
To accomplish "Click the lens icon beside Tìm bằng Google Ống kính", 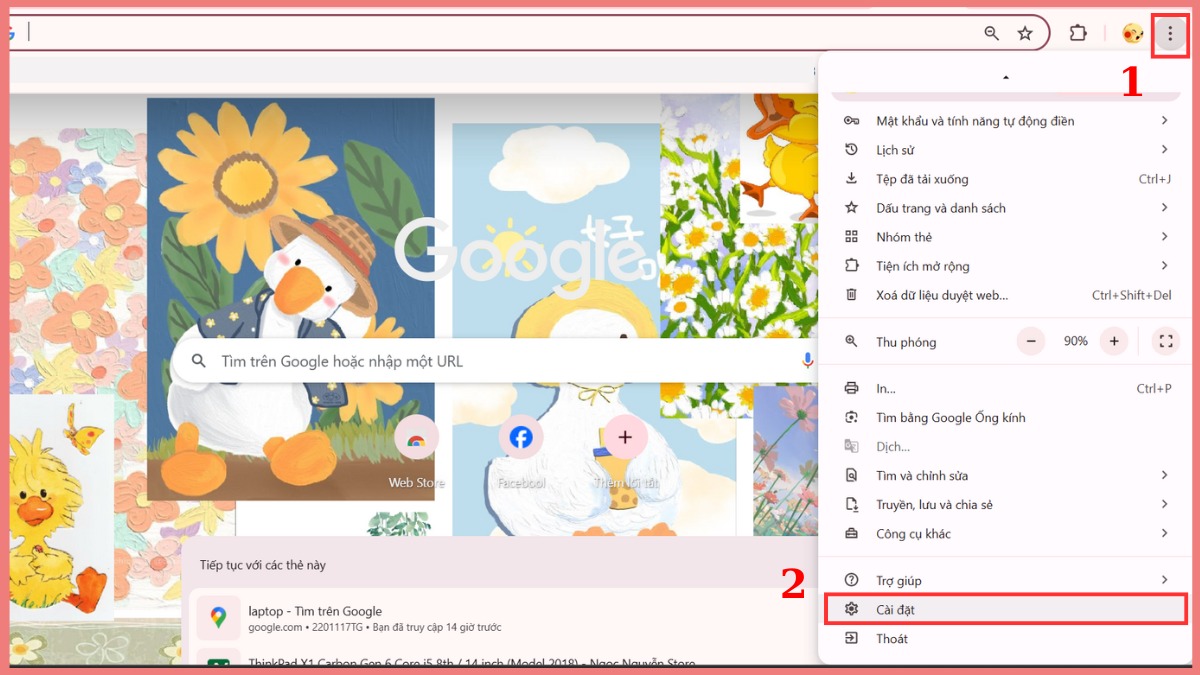I will (851, 417).
